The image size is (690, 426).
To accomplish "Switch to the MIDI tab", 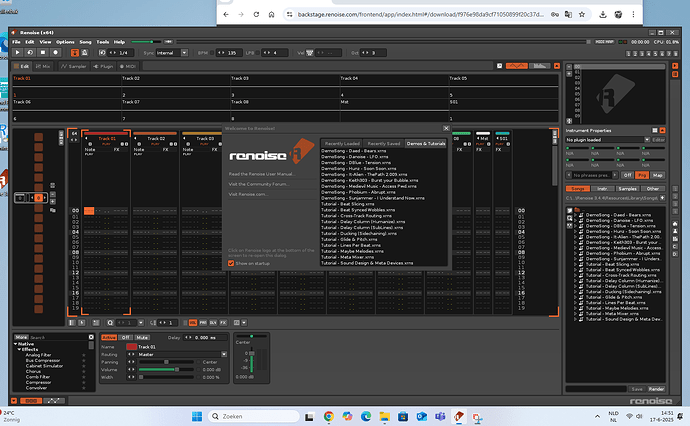I will (x=128, y=66).
